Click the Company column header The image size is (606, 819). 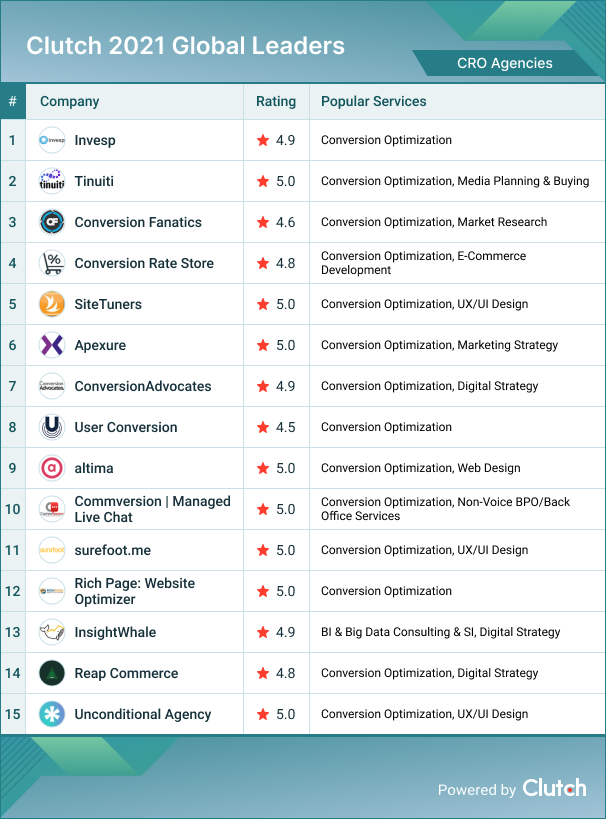pyautogui.click(x=69, y=101)
